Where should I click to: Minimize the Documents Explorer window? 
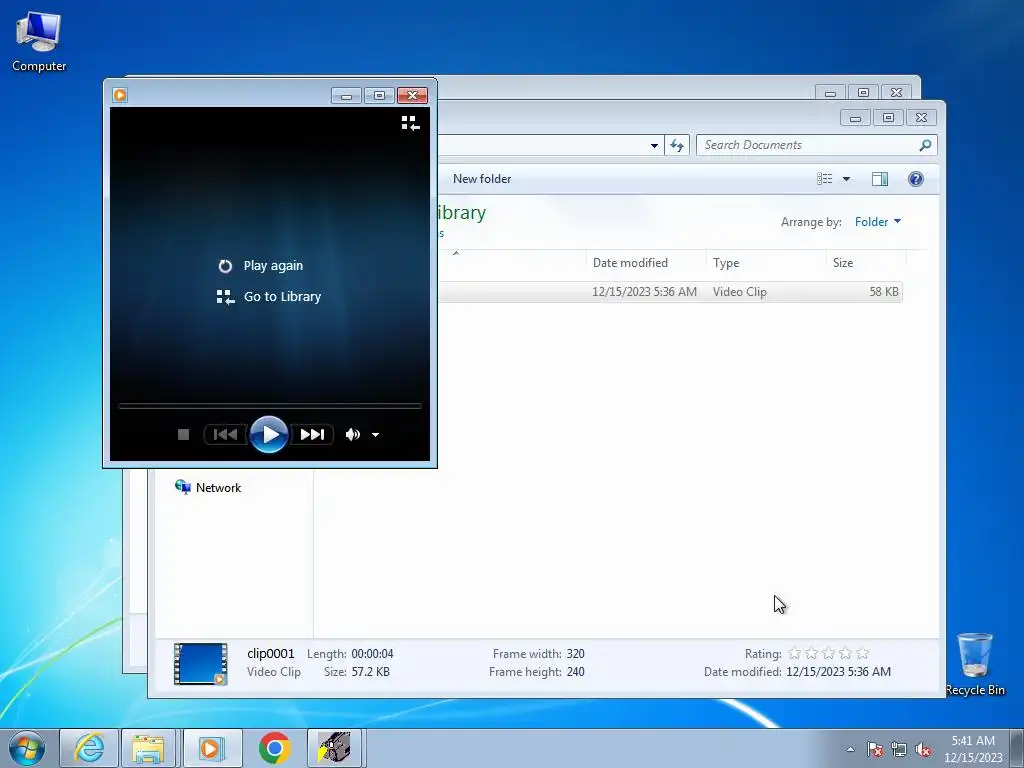[x=855, y=118]
